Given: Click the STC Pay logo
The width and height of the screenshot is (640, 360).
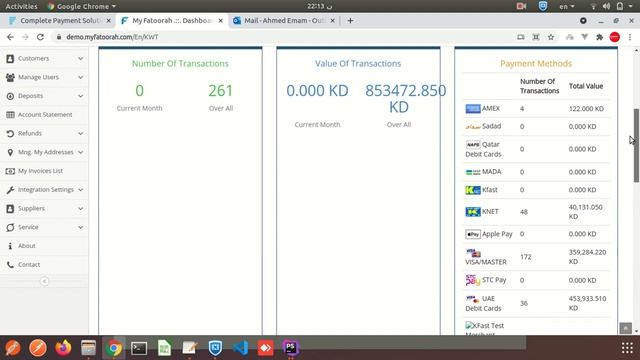Looking at the screenshot, I should [x=473, y=280].
